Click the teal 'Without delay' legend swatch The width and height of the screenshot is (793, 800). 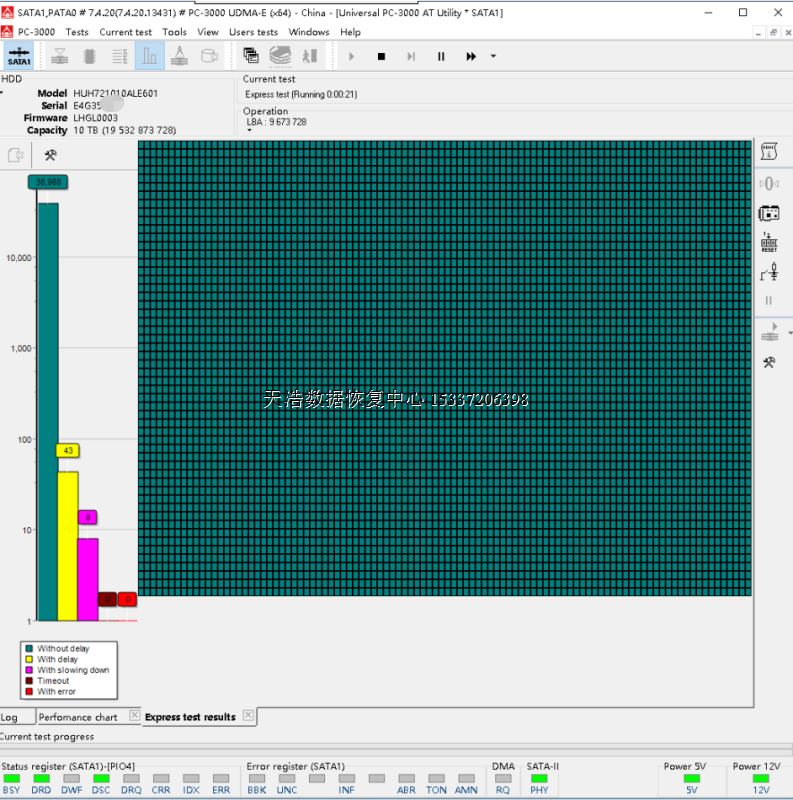29,649
